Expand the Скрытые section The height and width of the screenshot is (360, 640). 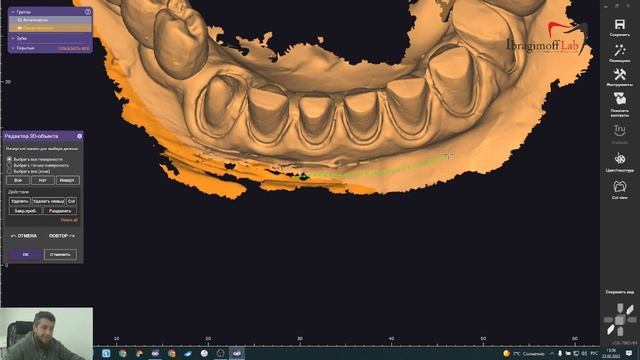tap(13, 48)
